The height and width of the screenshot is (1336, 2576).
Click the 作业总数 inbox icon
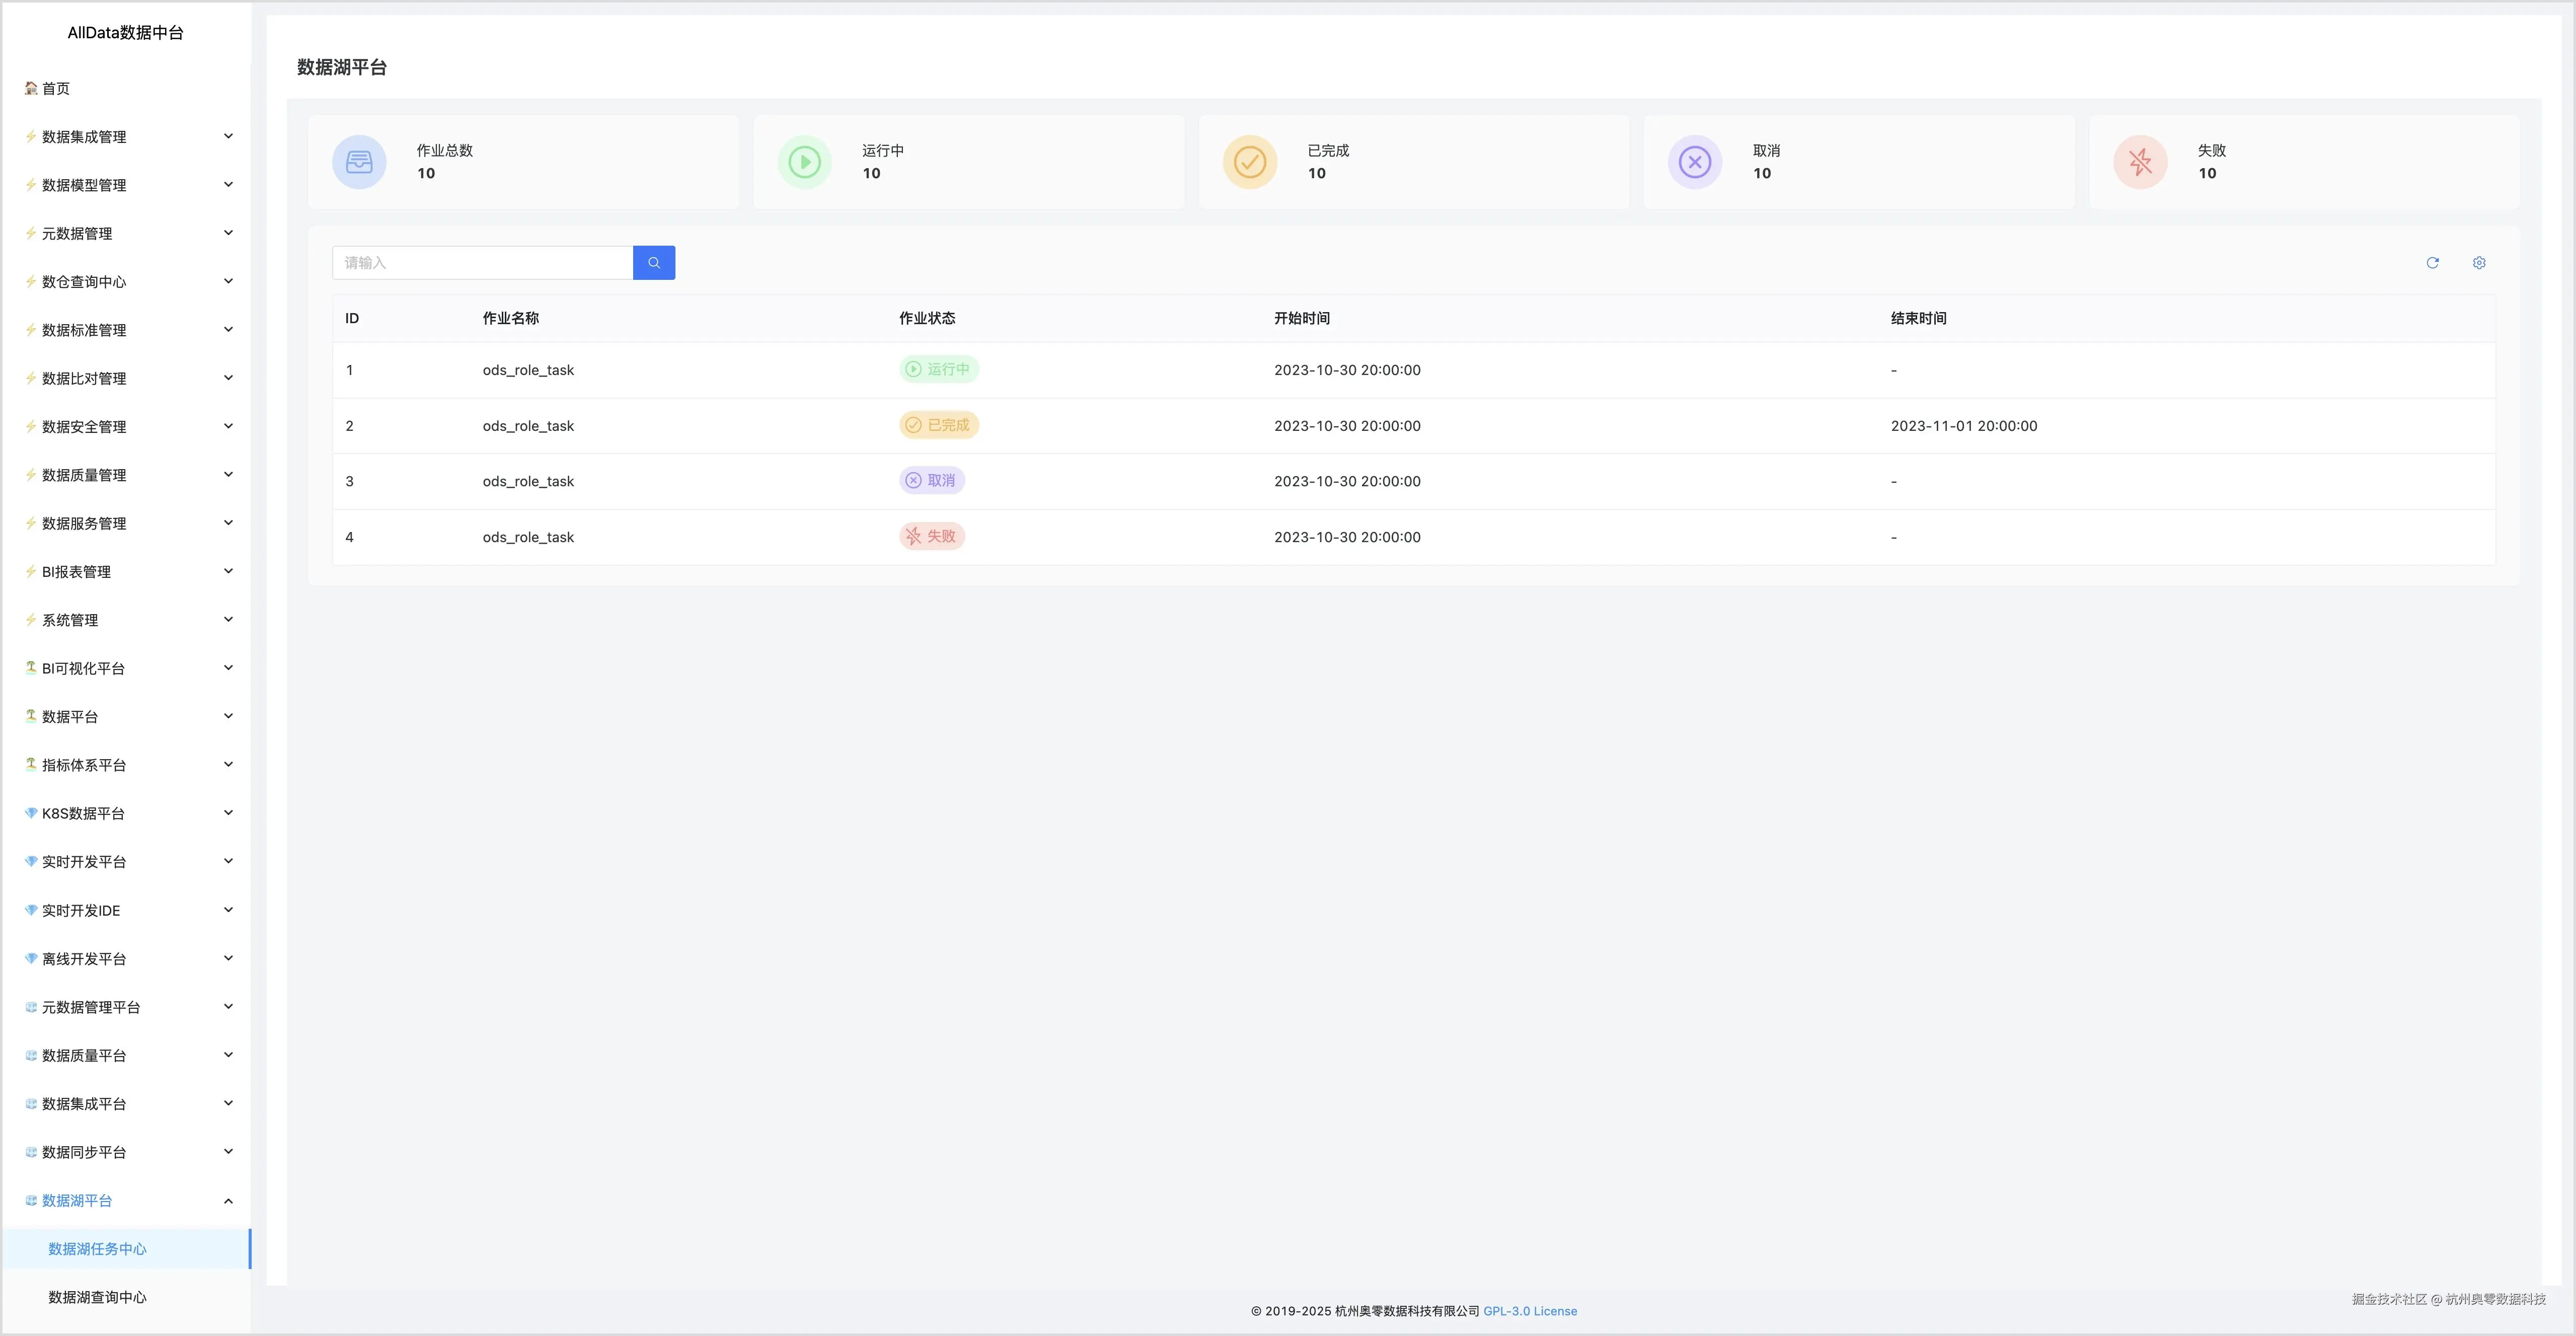click(x=359, y=162)
